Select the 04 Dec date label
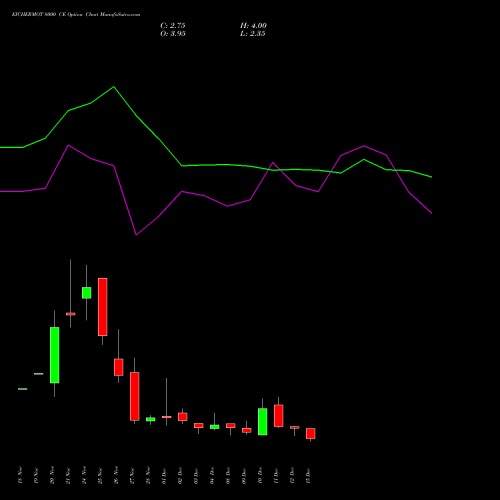The width and height of the screenshot is (500, 500). pos(212,475)
